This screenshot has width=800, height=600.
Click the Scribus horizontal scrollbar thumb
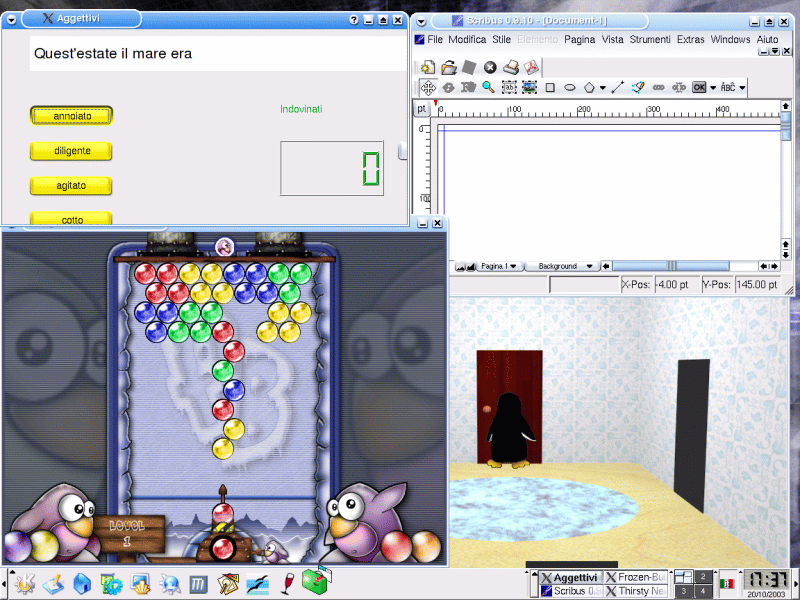[671, 266]
